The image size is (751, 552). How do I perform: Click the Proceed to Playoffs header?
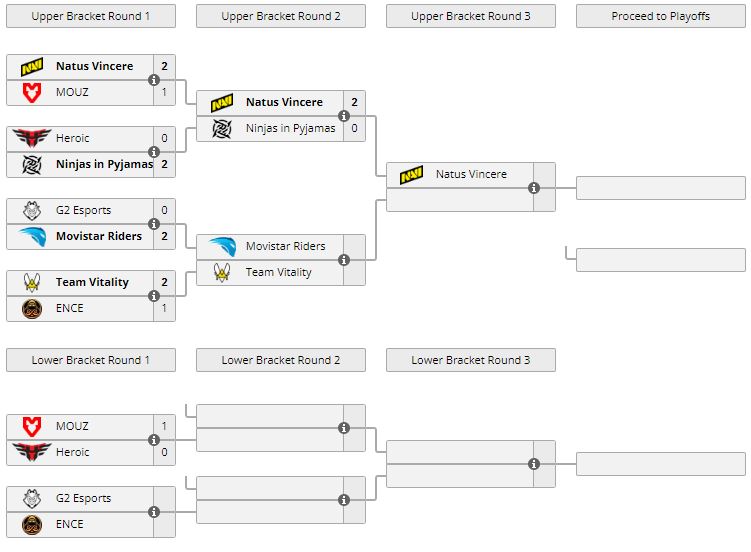661,17
